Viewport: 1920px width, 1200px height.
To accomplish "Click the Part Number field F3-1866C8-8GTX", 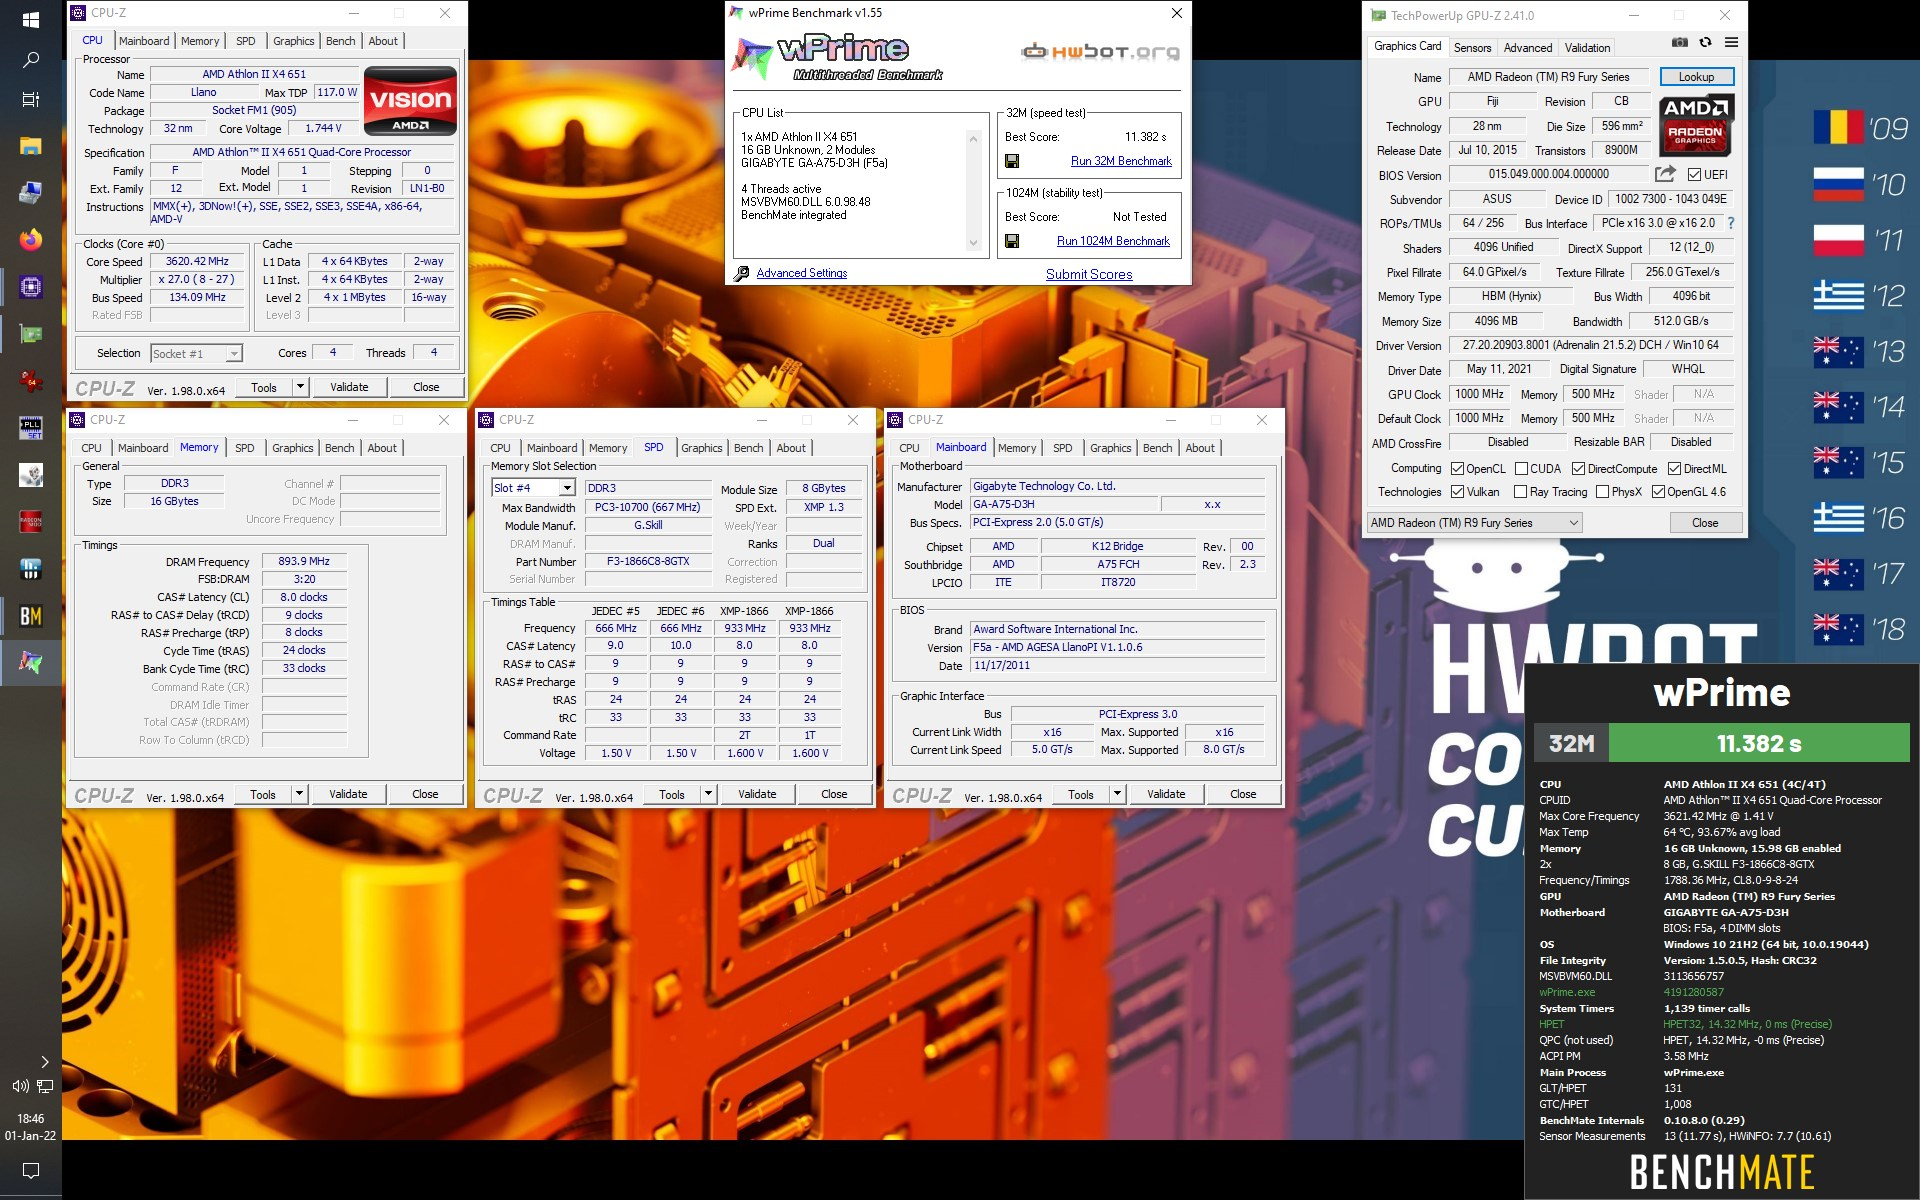I will [x=648, y=561].
